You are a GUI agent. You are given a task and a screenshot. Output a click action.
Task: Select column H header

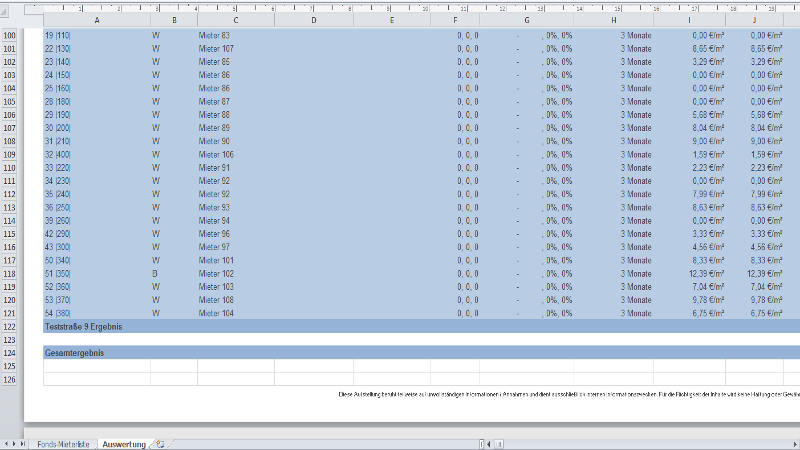[x=614, y=20]
